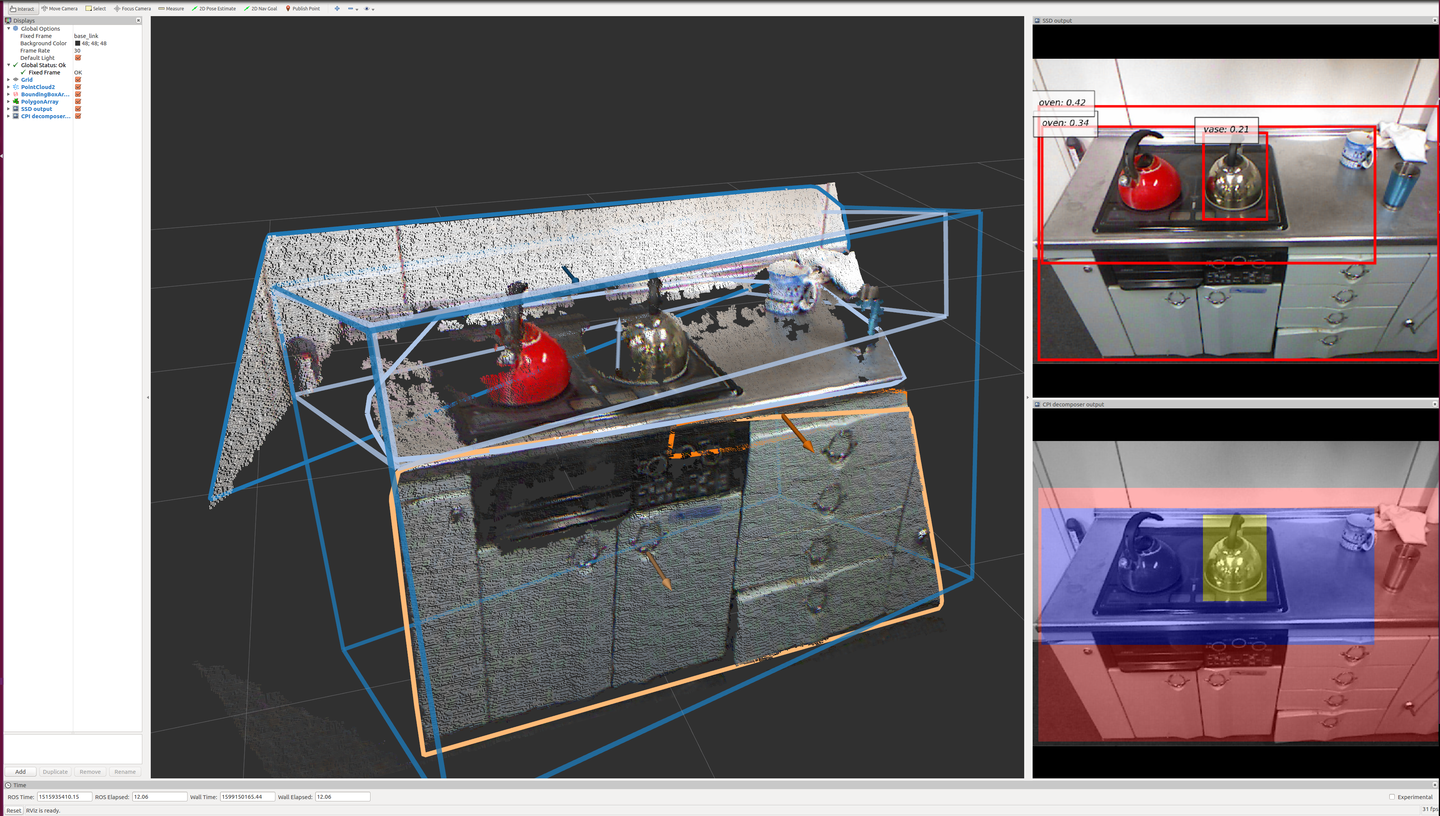Uncheck the PointCloud2 display
Image resolution: width=1440 pixels, height=816 pixels.
coord(78,87)
